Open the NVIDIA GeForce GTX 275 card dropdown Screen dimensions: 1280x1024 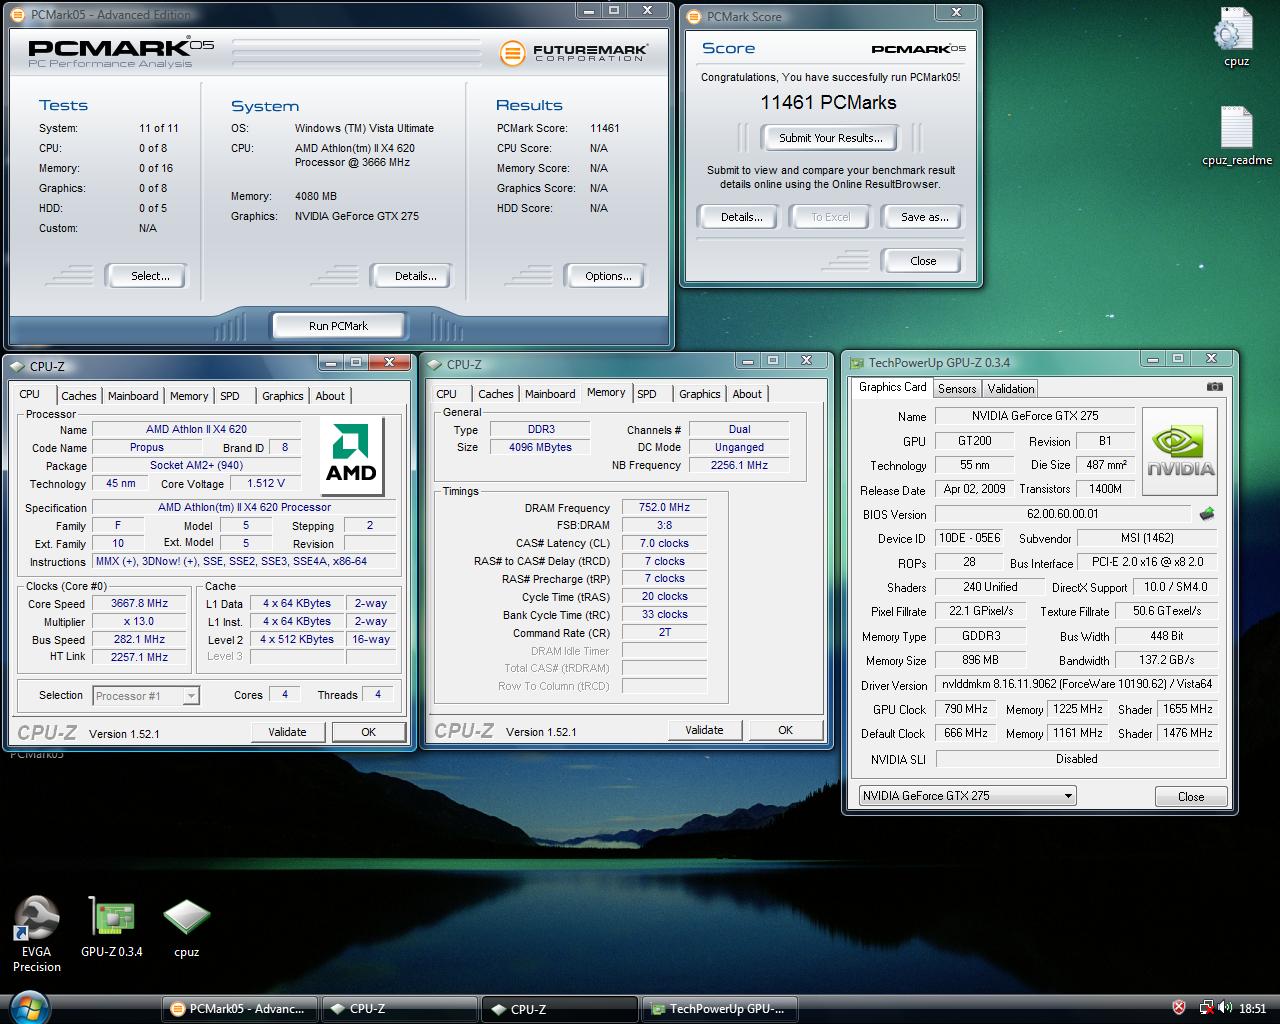(x=967, y=796)
